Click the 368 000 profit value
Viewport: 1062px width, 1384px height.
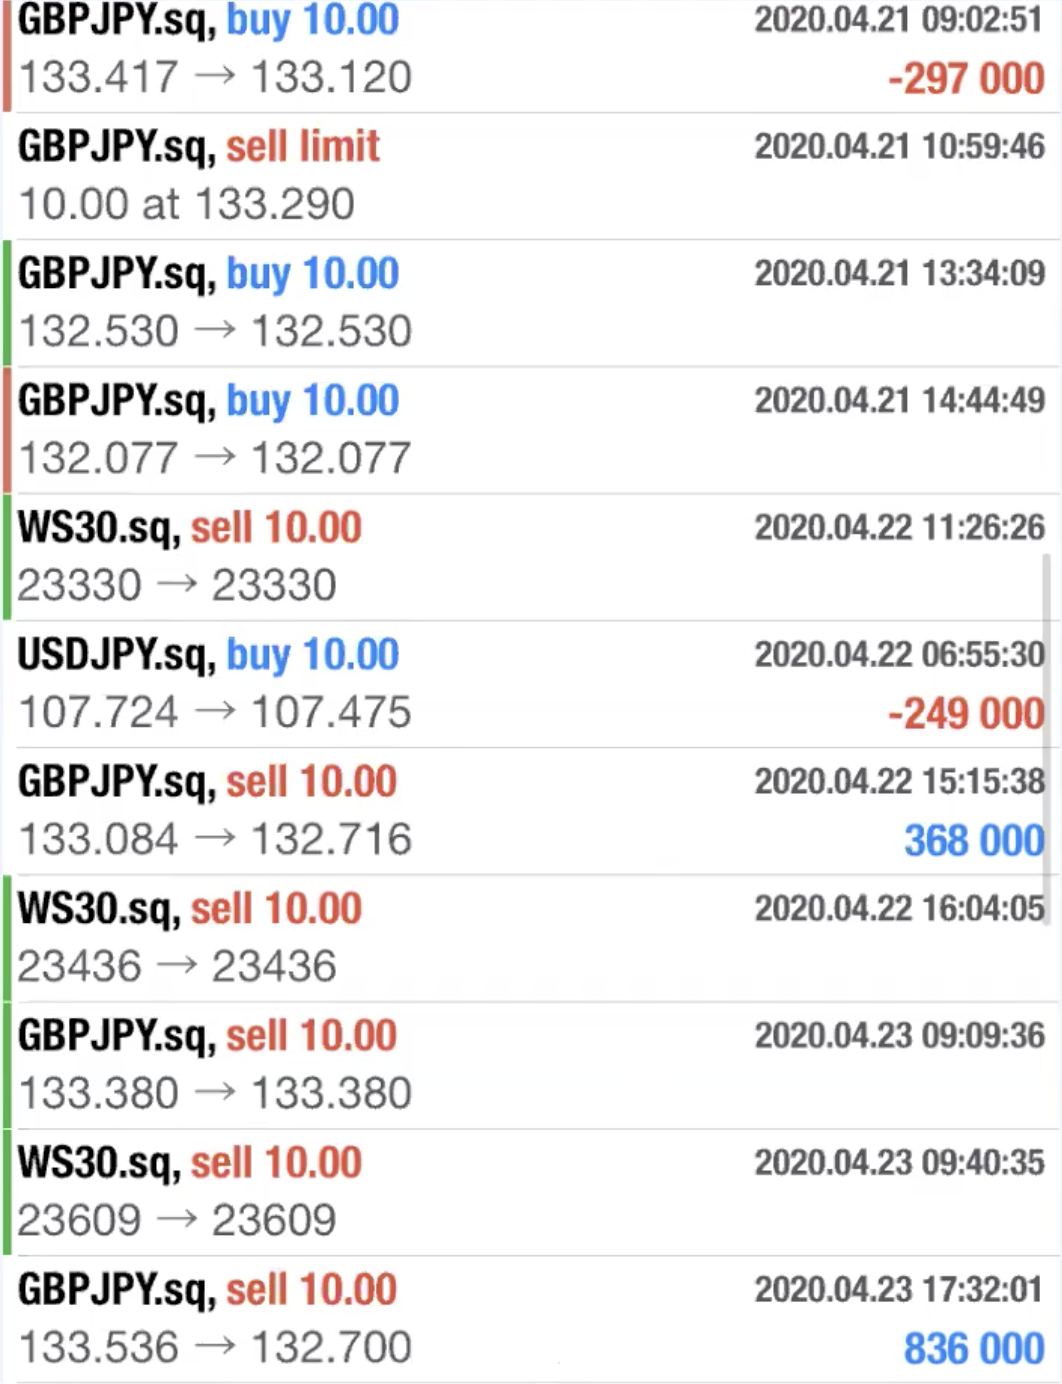(x=974, y=841)
